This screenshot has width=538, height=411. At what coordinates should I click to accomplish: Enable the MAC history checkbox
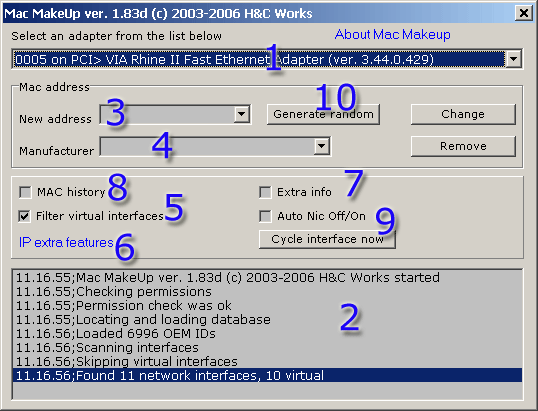(25, 192)
